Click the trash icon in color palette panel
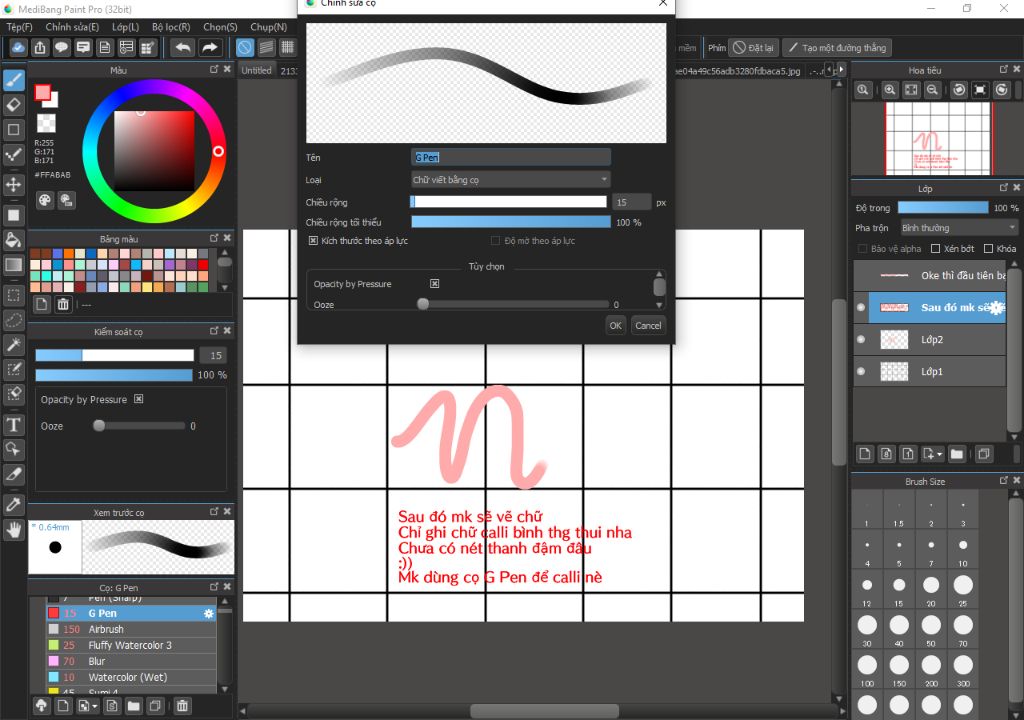Viewport: 1024px width, 720px height. [63, 304]
